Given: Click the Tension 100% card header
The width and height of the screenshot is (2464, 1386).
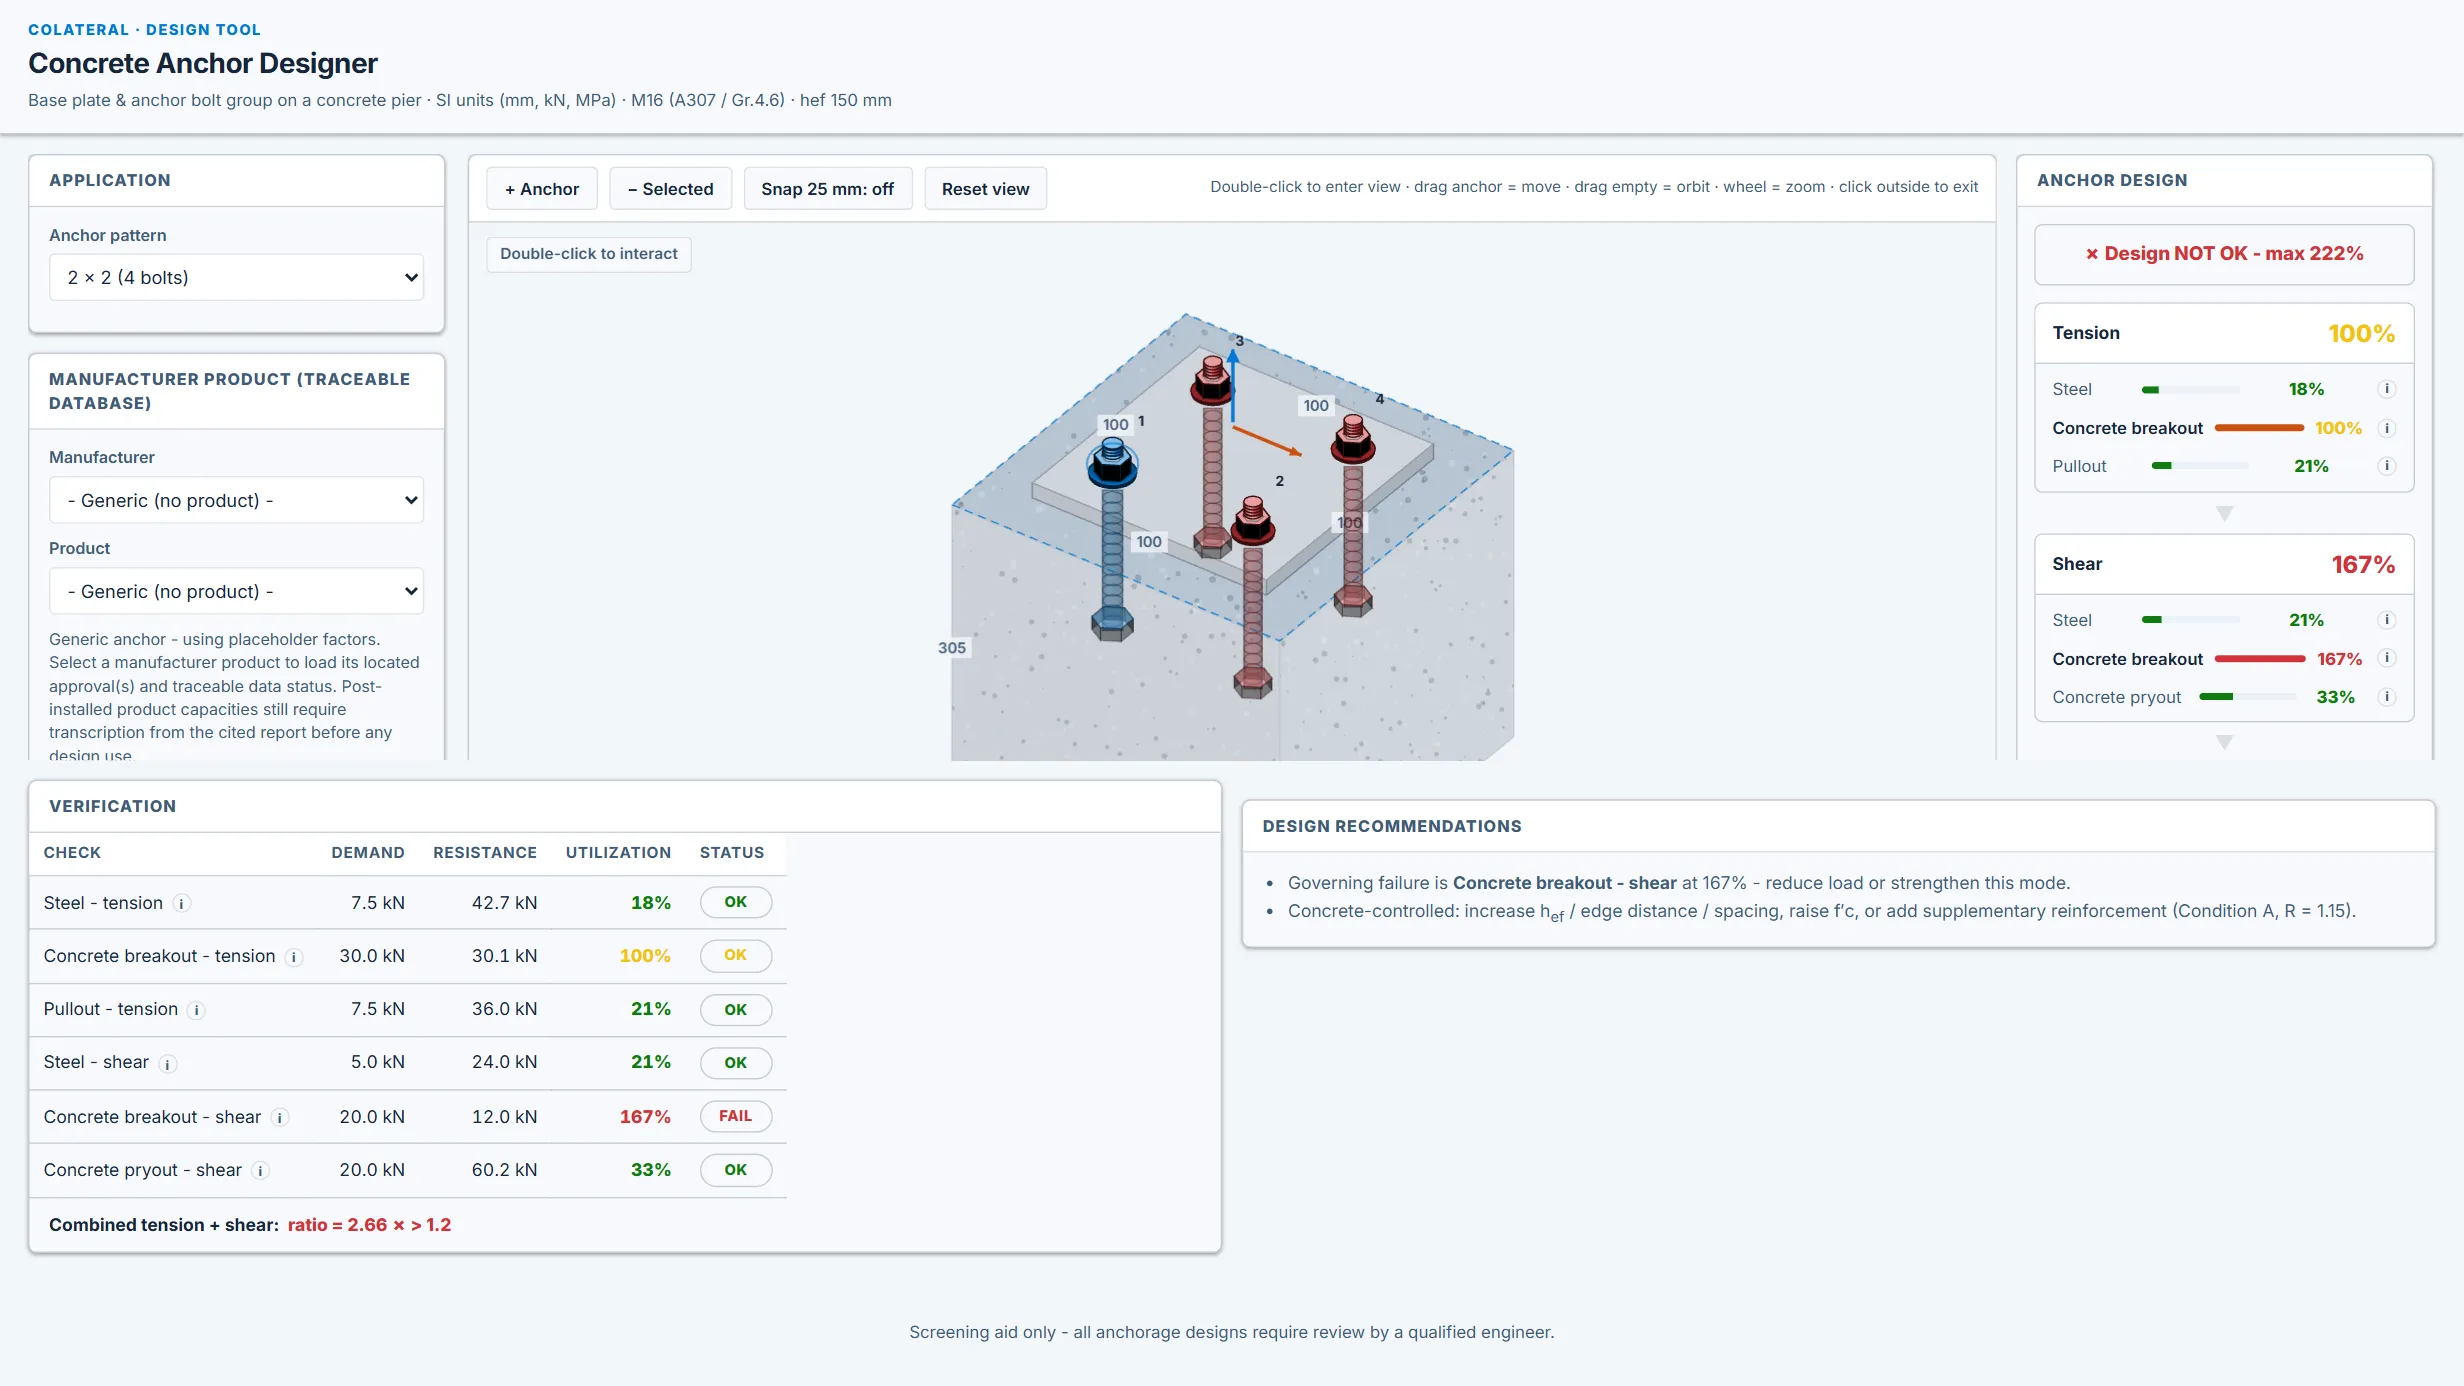Looking at the screenshot, I should (x=2224, y=333).
